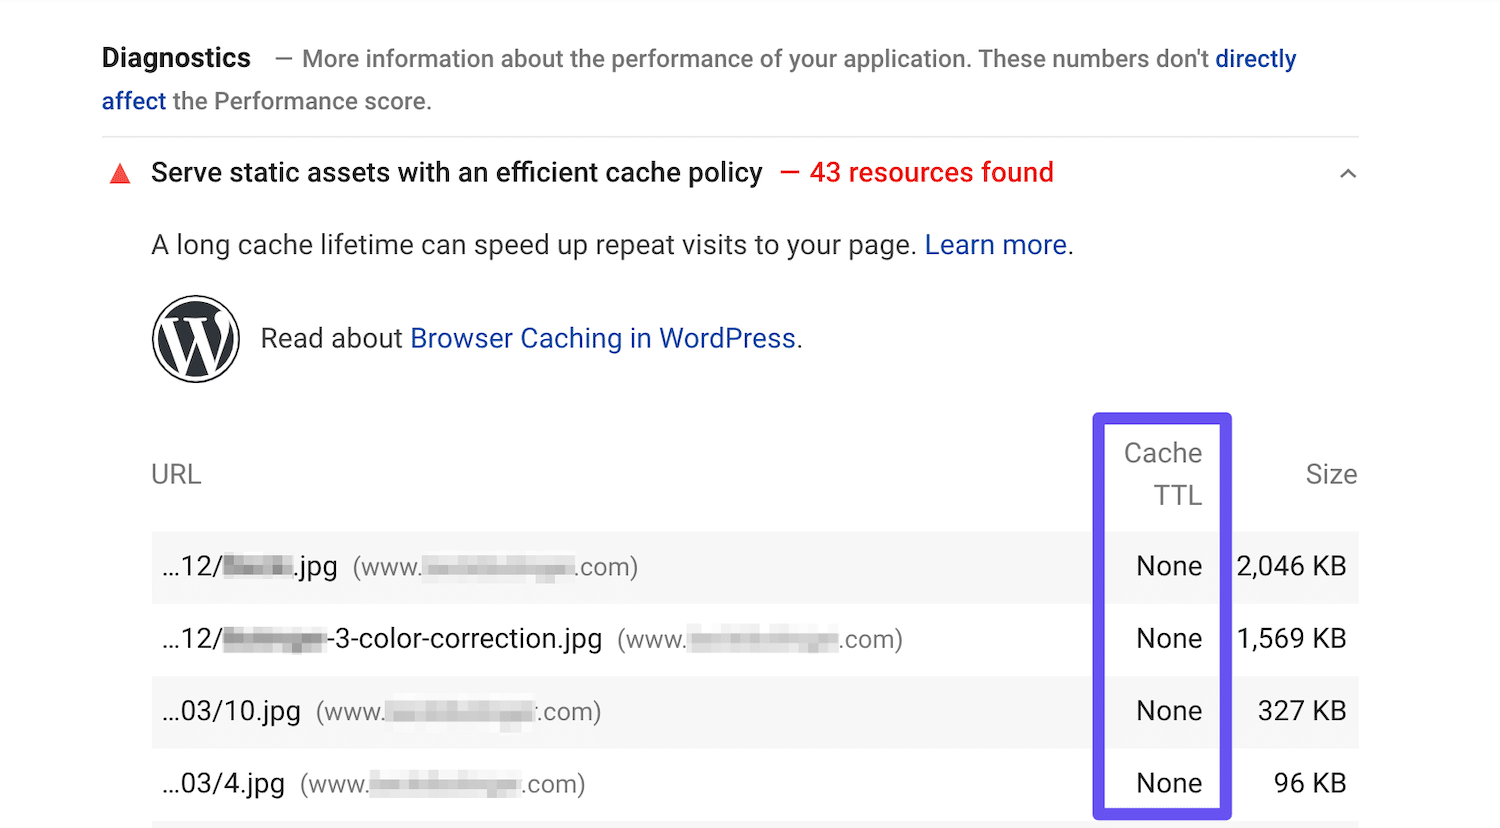1500x828 pixels.
Task: Click the red warning triangle icon
Action: (119, 172)
